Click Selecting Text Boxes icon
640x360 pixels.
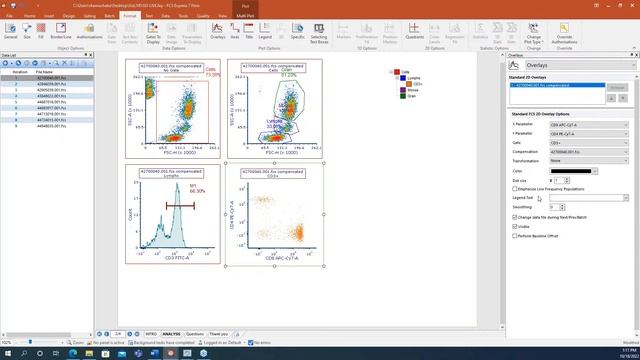[319, 33]
